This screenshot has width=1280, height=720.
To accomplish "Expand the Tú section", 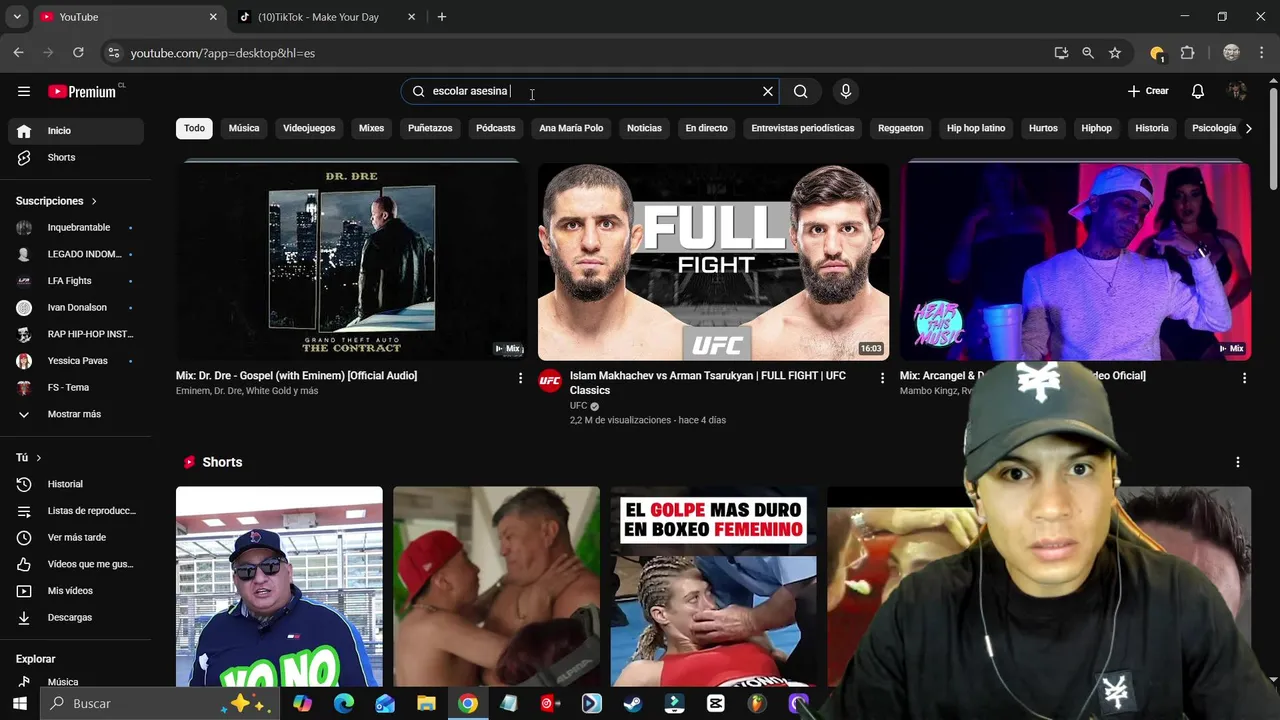I will (x=29, y=457).
